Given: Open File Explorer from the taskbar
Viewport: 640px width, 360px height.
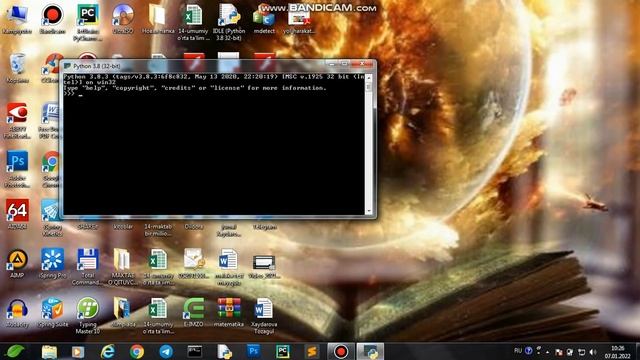Looking at the screenshot, I should pos(49,352).
